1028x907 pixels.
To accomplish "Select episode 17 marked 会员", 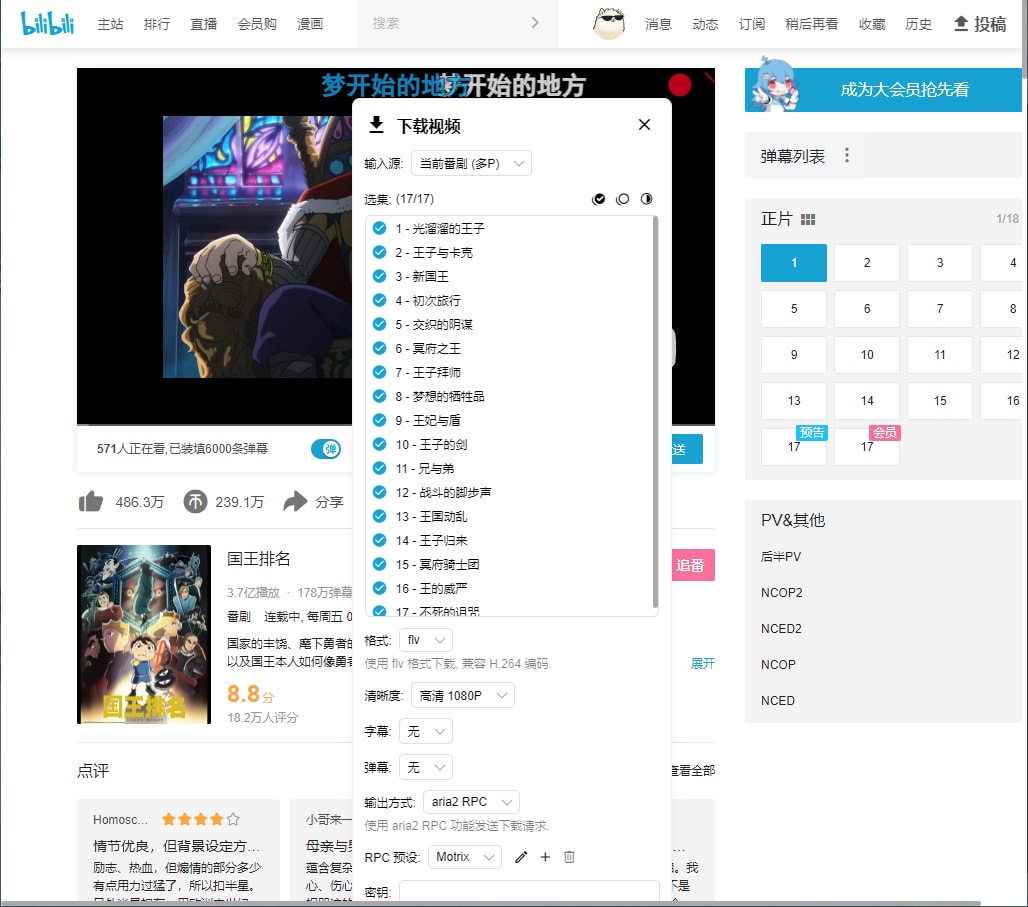I will [867, 447].
